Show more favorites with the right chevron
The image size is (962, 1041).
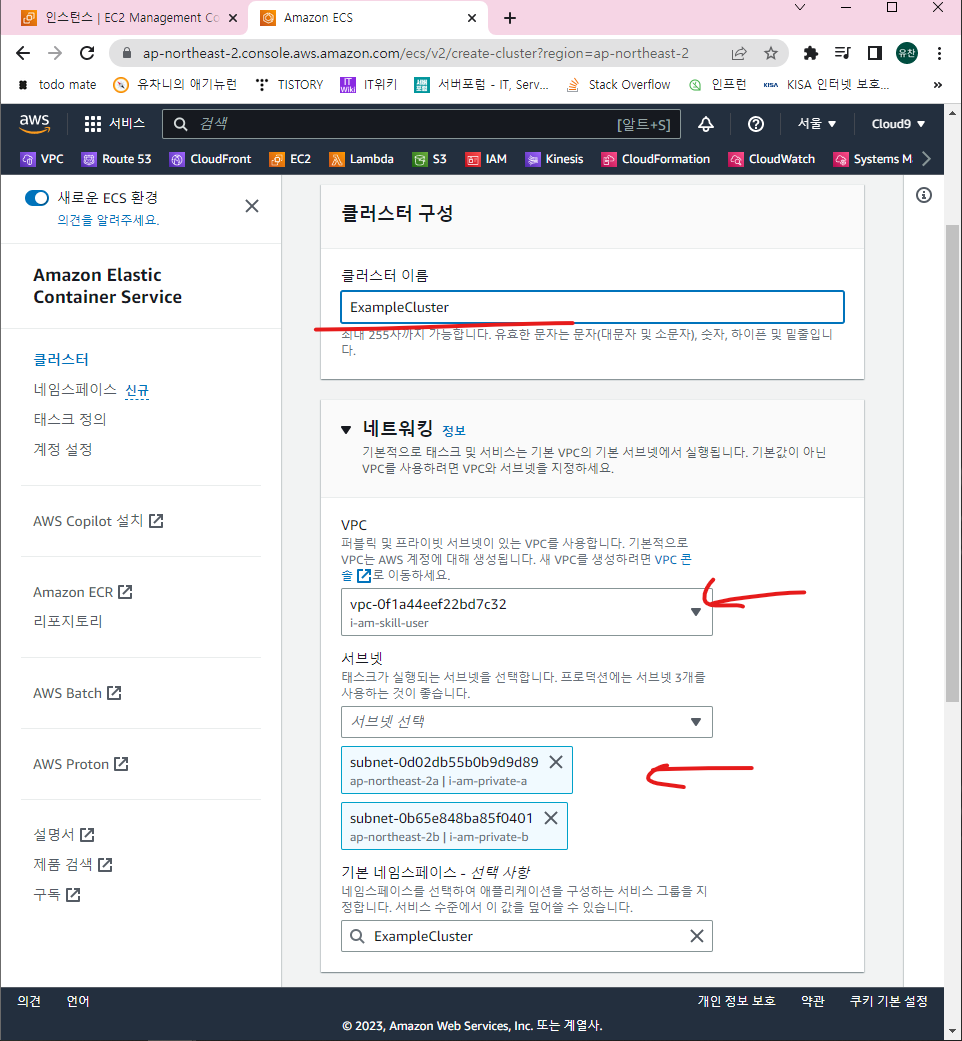[927, 159]
